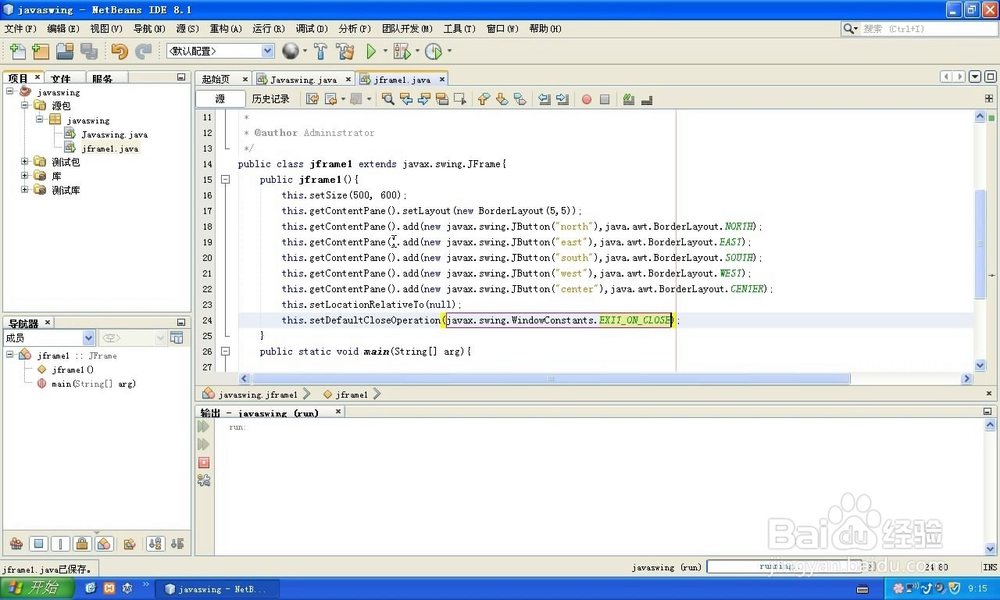The image size is (1000, 600).
Task: Collapse the 源包 source packages node
Action: click(24, 105)
